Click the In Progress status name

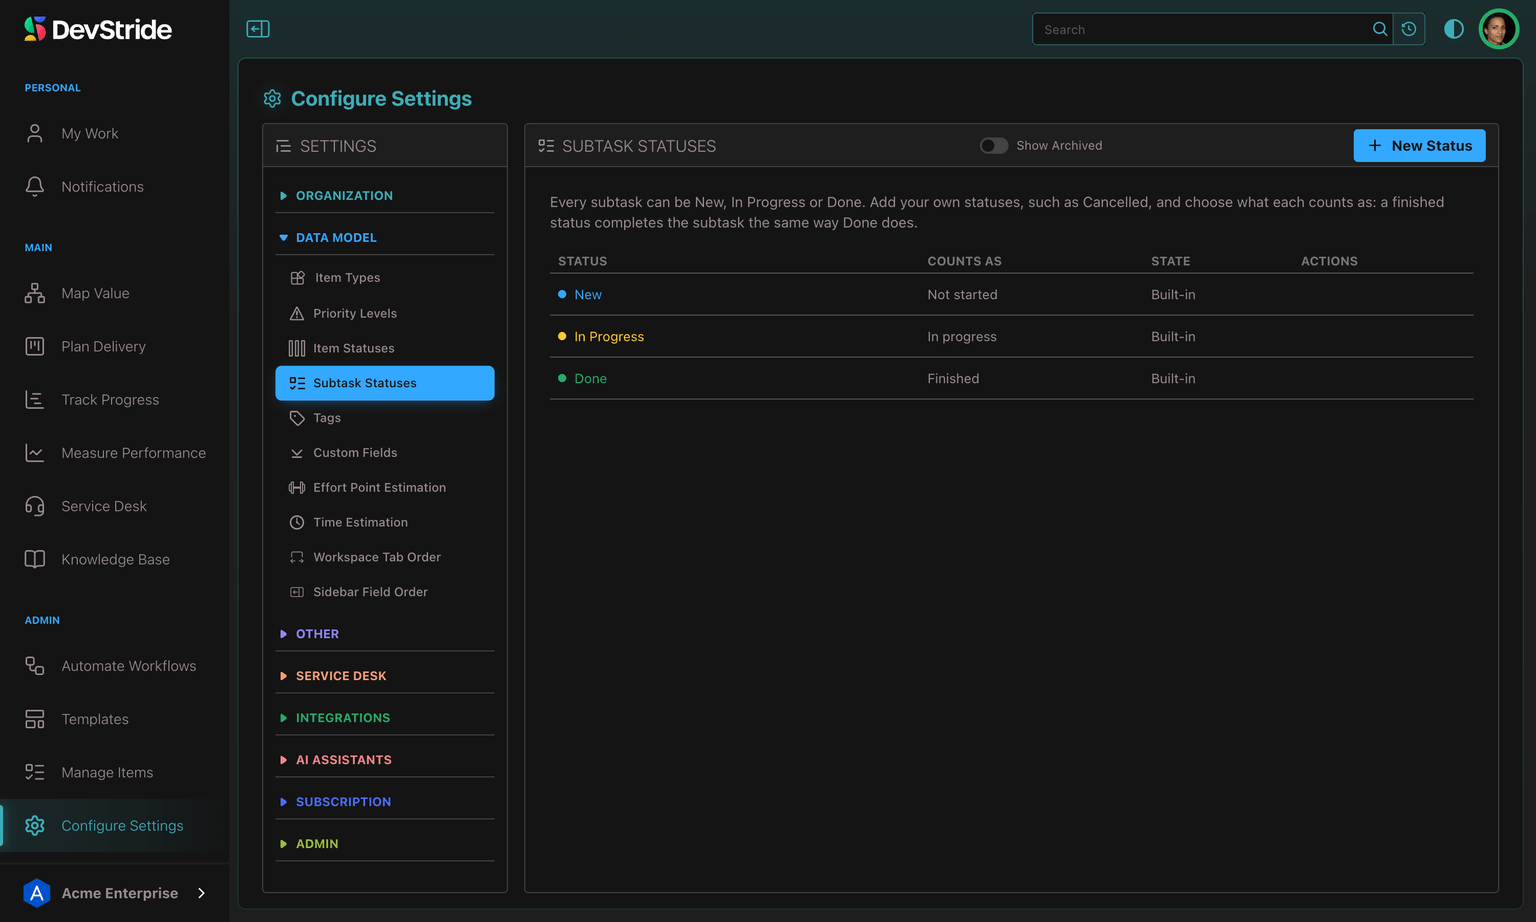coord(609,337)
